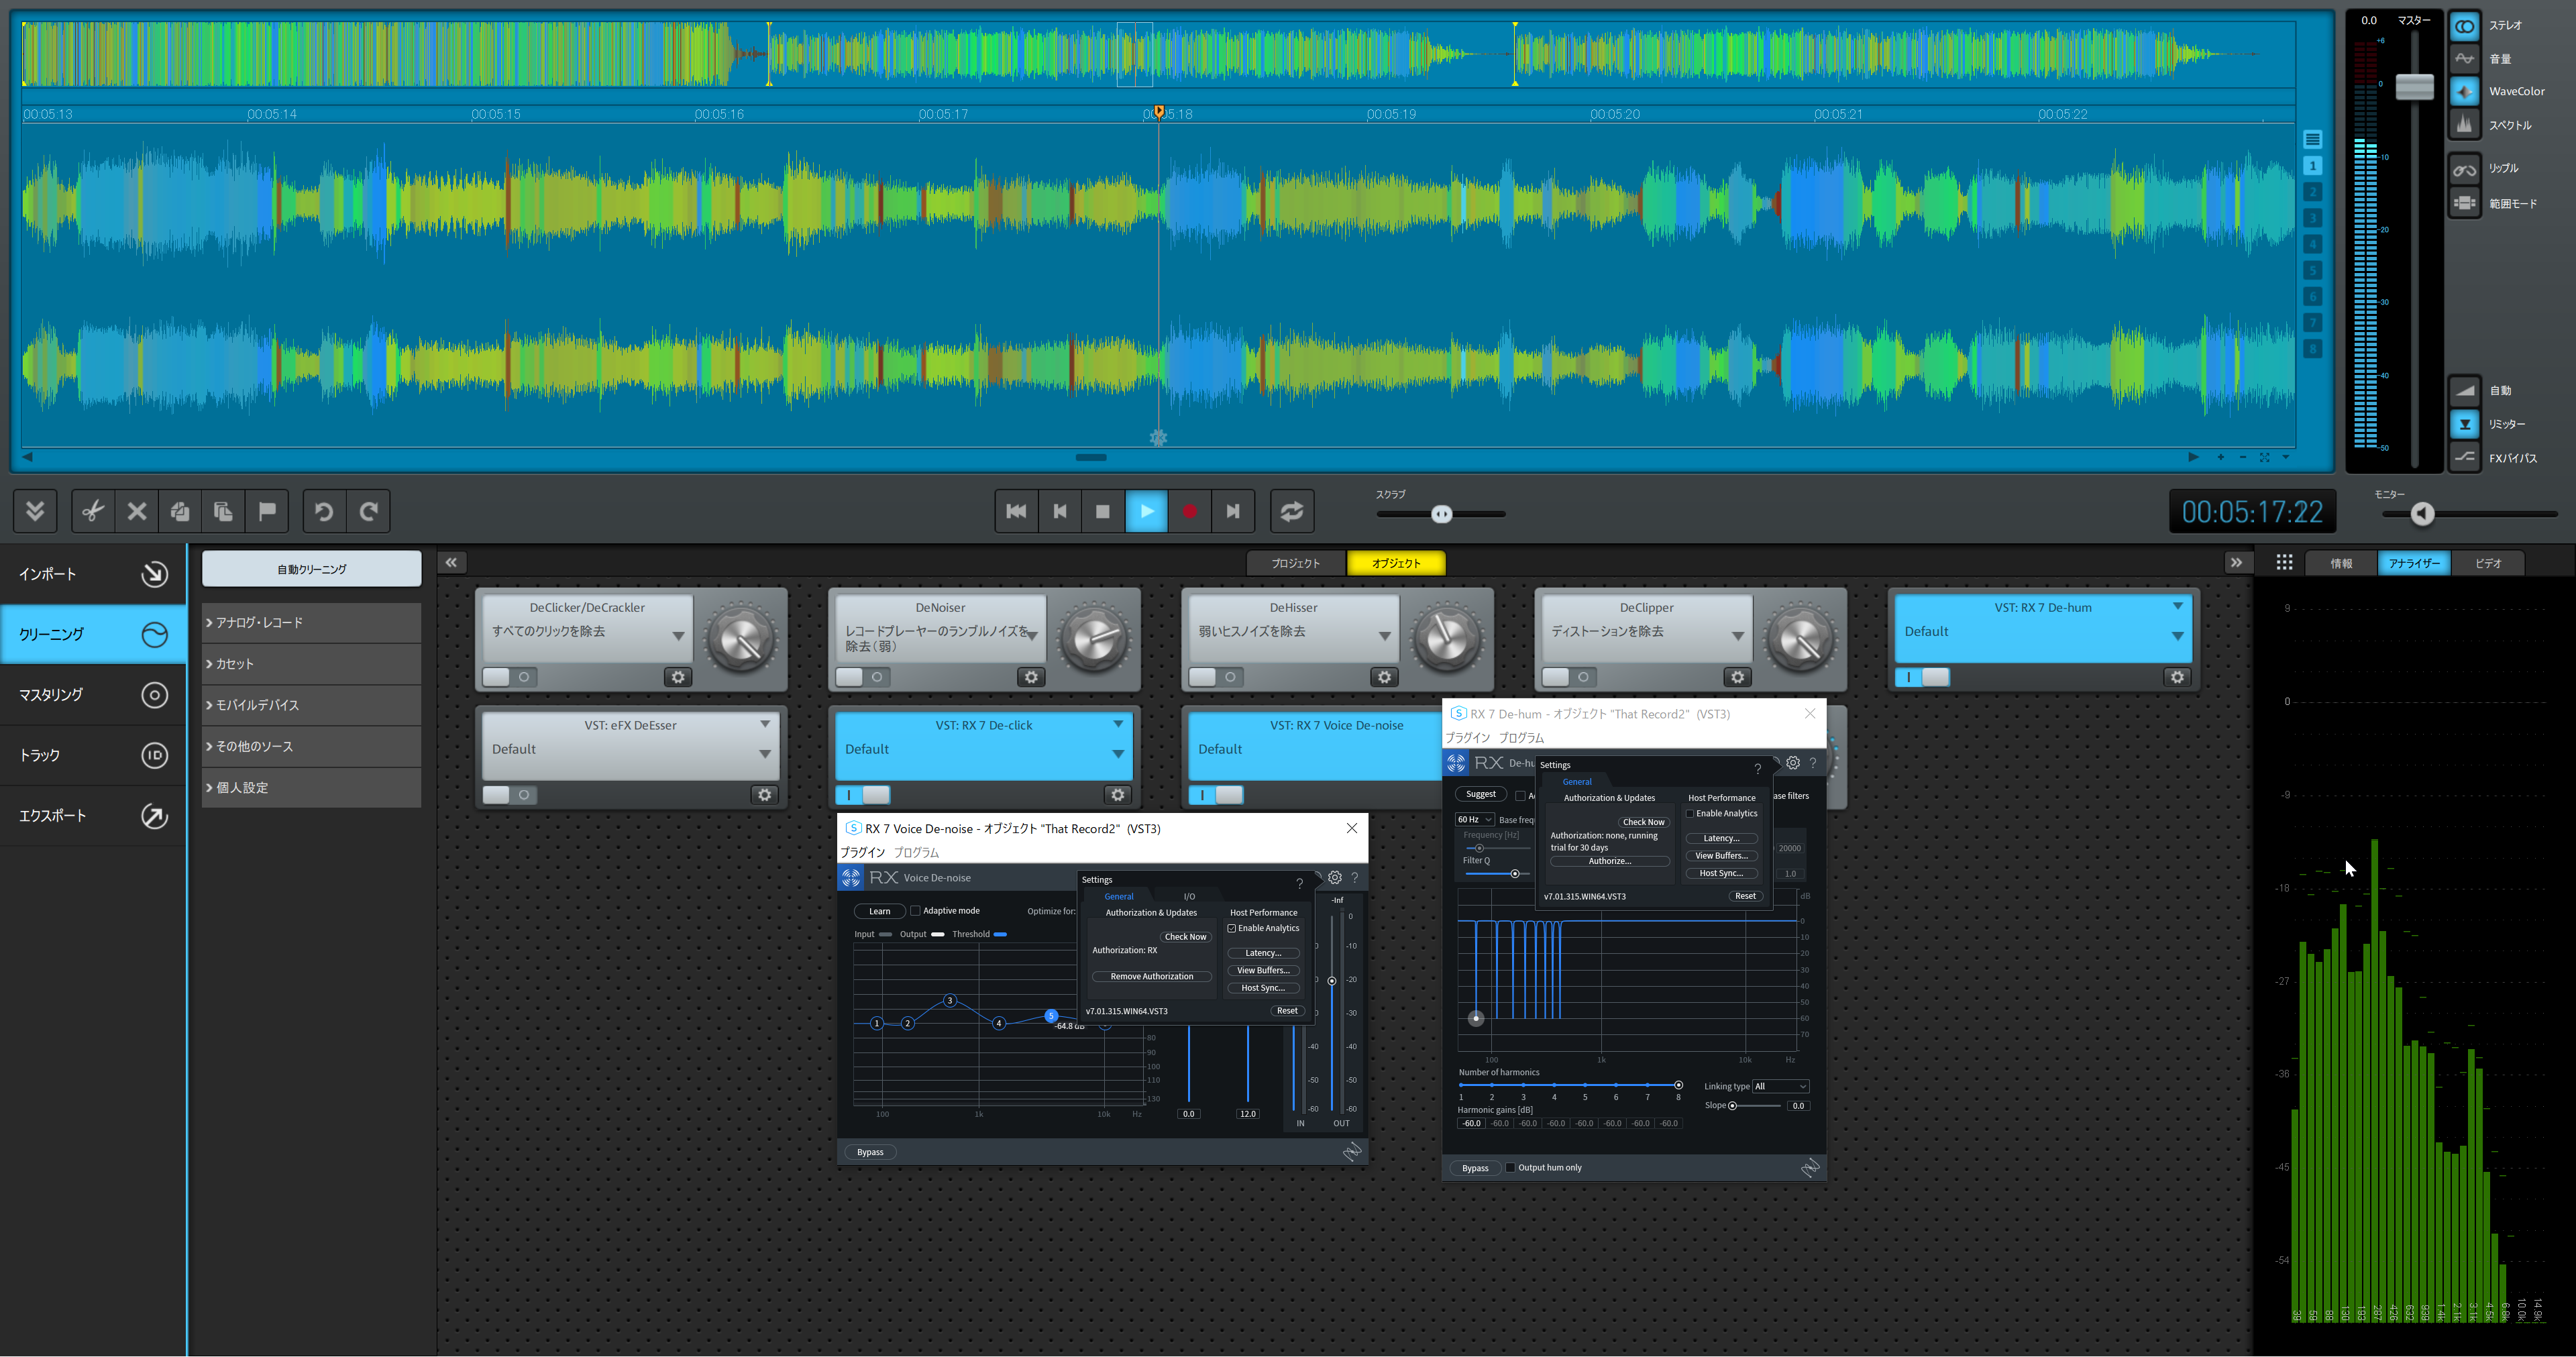
Task: Click Remove Authorization button
Action: point(1151,976)
